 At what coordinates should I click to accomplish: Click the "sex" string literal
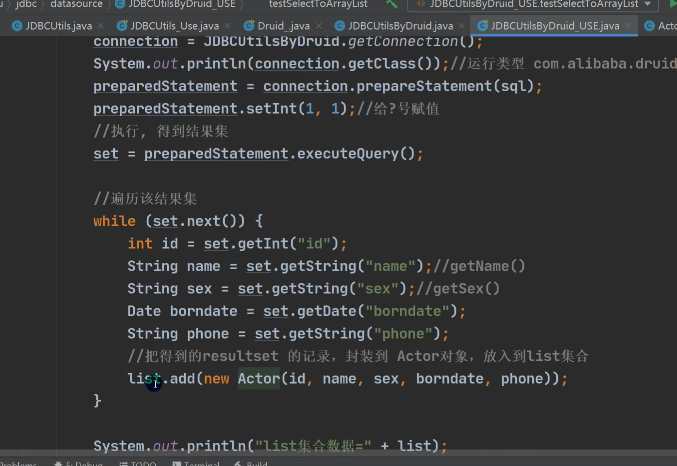pyautogui.click(x=377, y=288)
